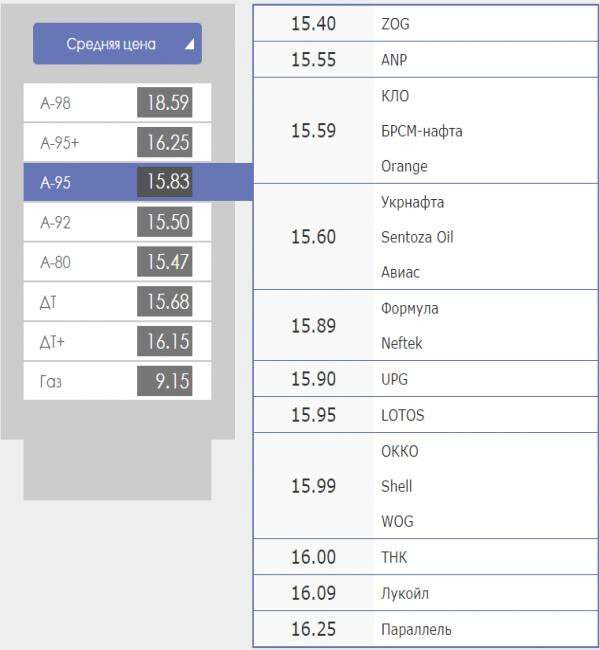Select the A-98 fuel row

pos(117,103)
